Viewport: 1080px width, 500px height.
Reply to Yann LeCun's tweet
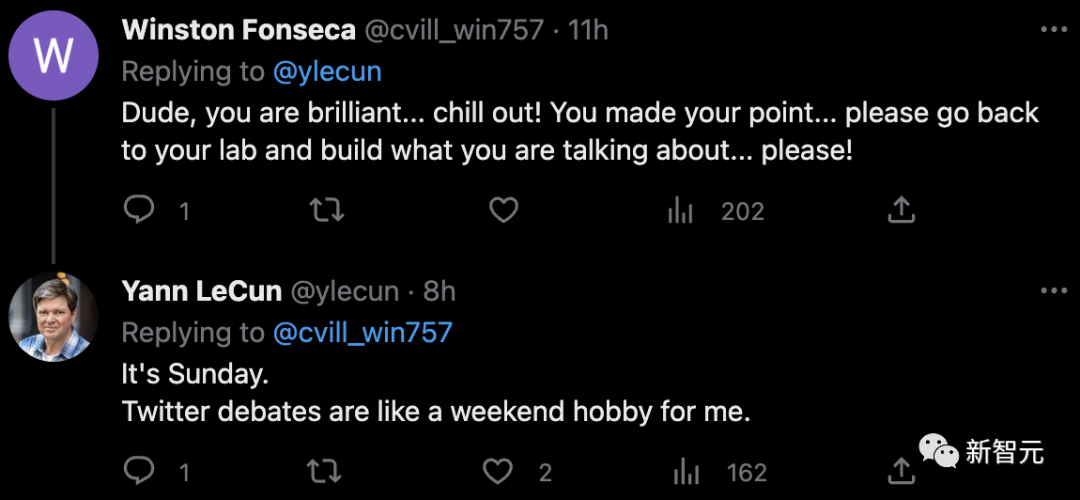[x=139, y=471]
